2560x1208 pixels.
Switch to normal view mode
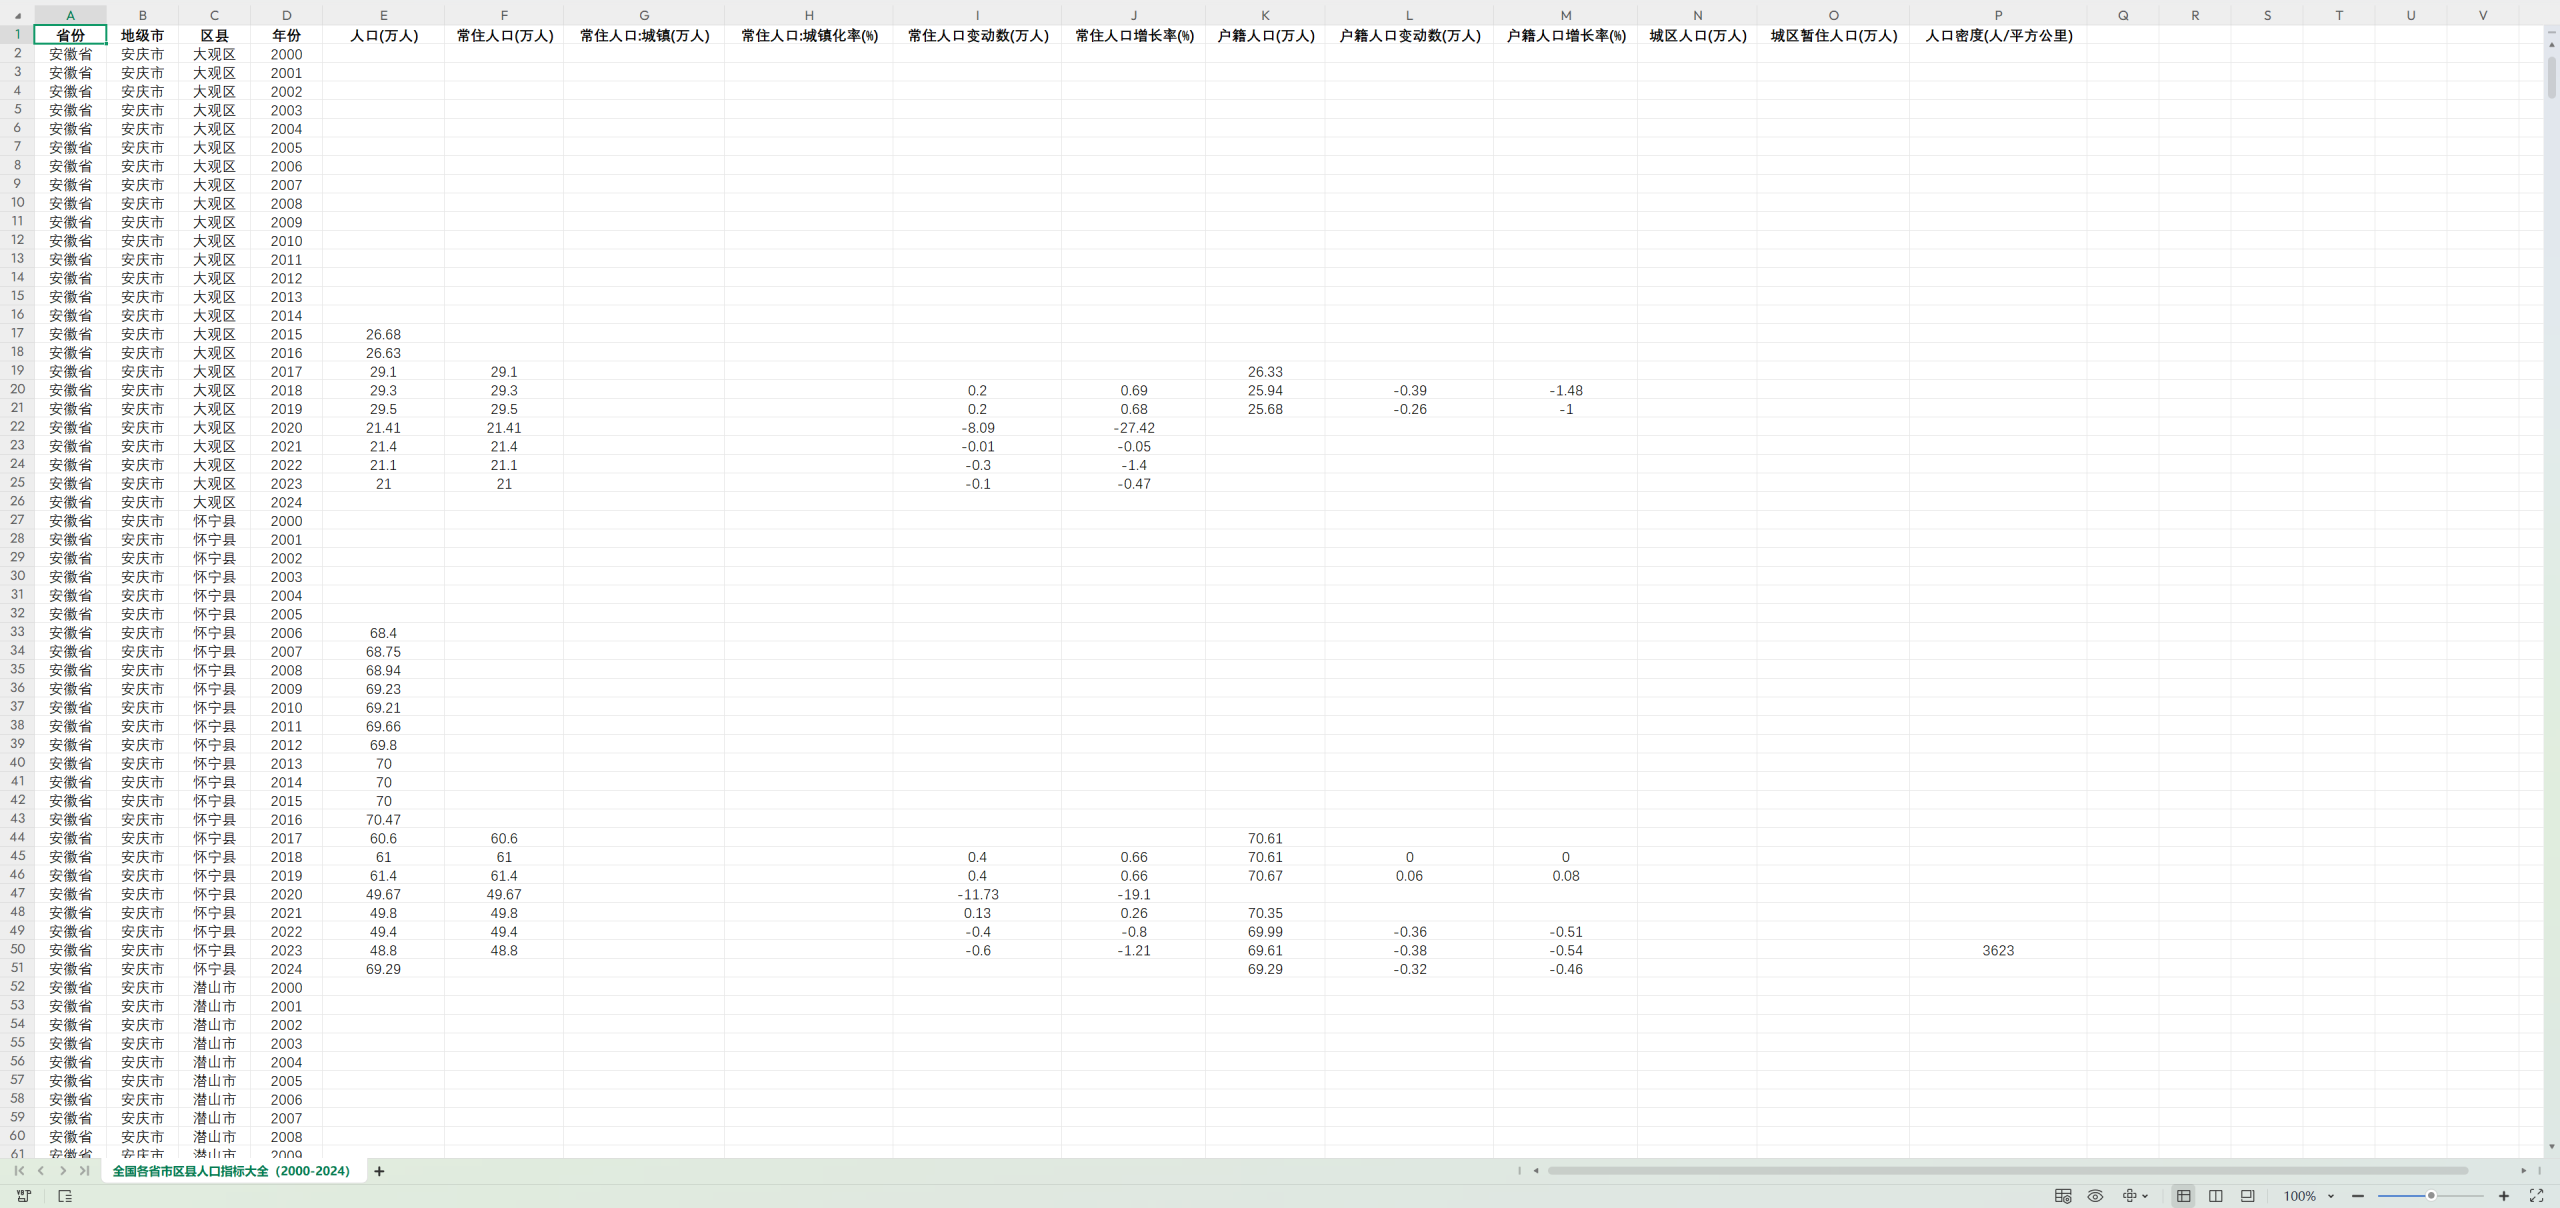coord(2184,1196)
